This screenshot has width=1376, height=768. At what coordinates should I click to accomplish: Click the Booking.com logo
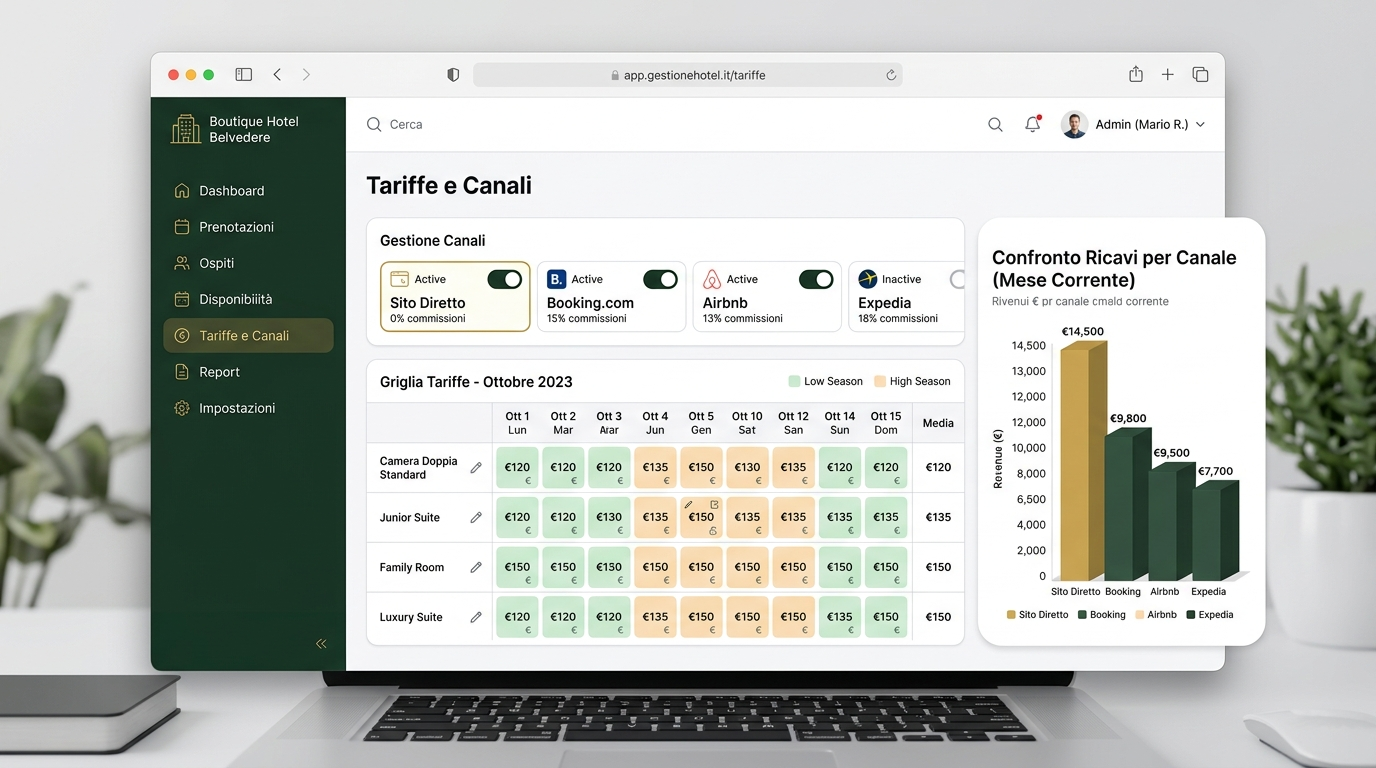click(x=556, y=279)
